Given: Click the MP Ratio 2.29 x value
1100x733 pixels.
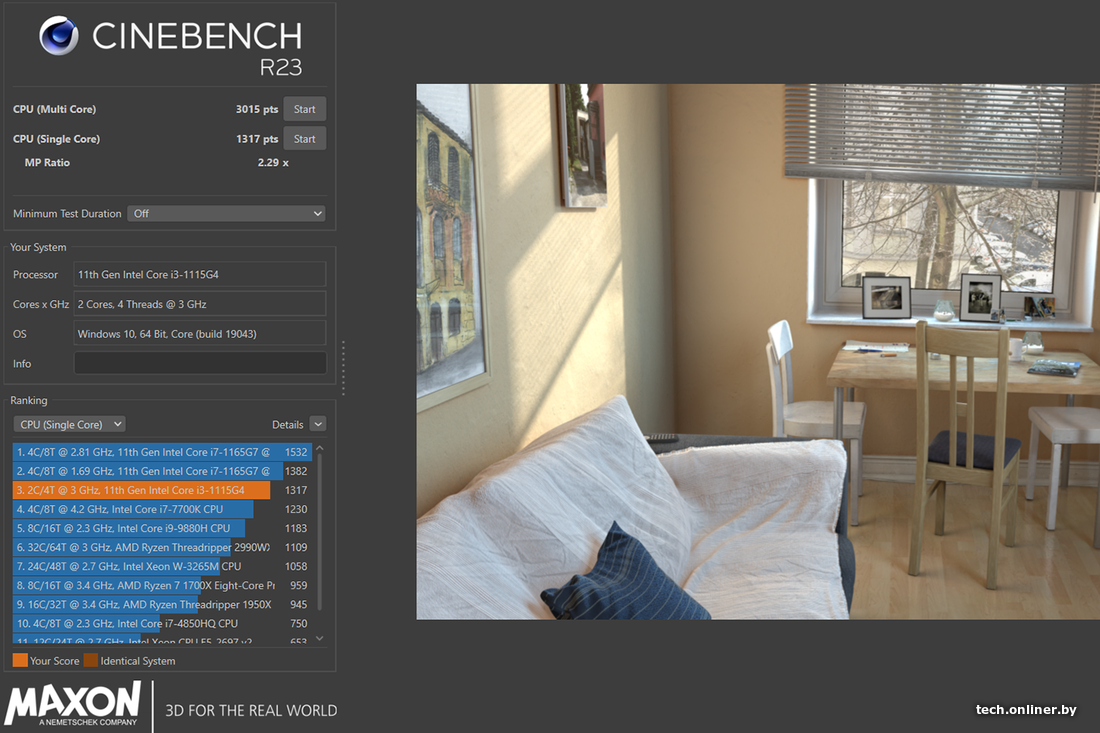Looking at the screenshot, I should coord(273,163).
